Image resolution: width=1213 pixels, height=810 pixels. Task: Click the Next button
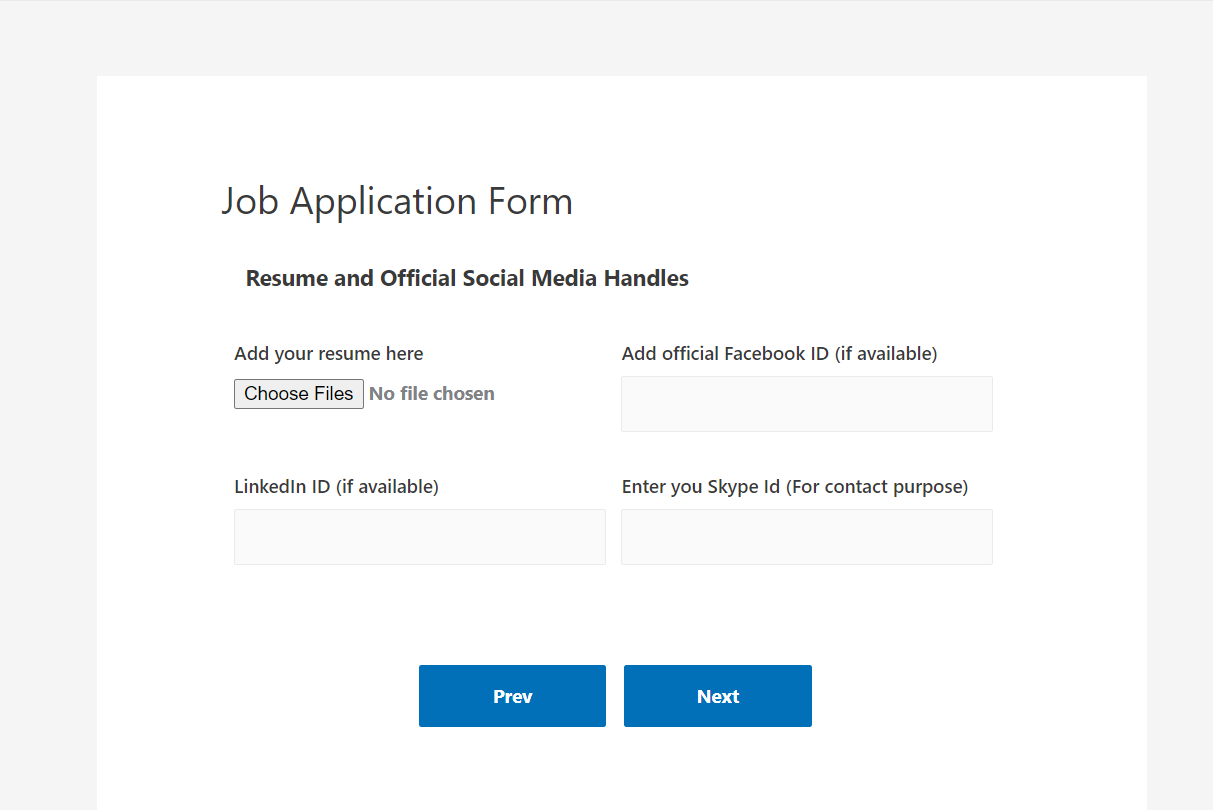click(x=717, y=696)
